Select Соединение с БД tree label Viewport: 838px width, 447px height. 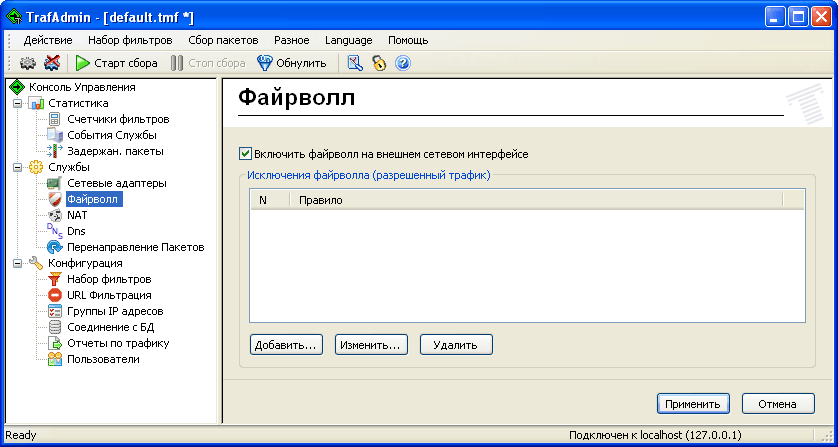click(111, 327)
